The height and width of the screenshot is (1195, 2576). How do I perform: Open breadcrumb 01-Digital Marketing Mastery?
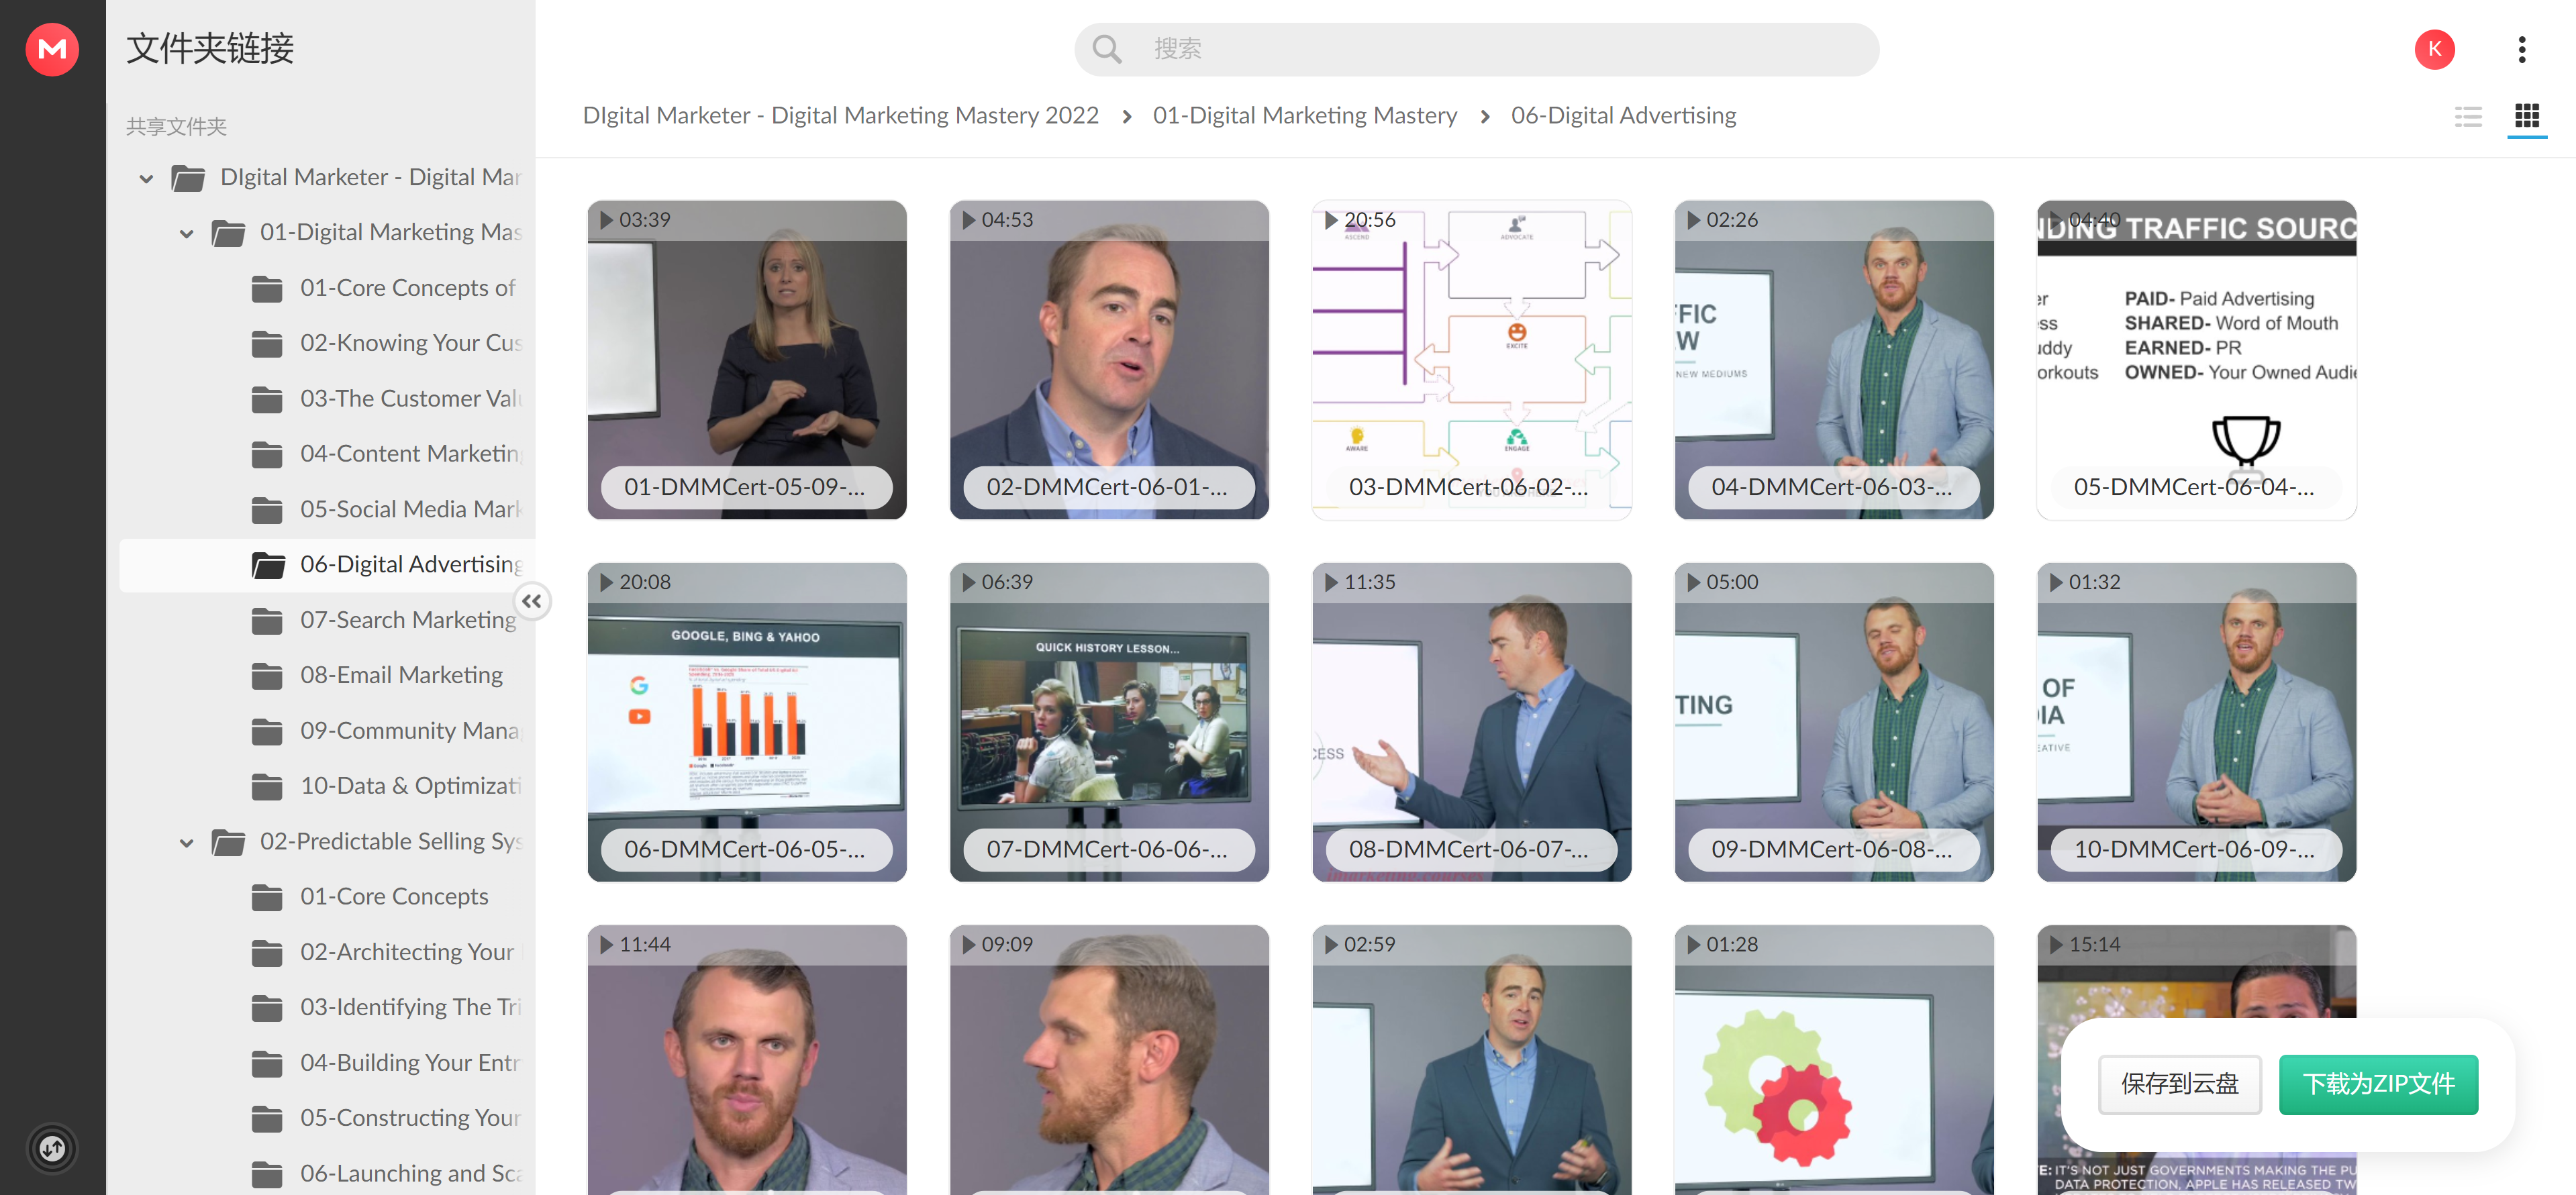click(1304, 116)
